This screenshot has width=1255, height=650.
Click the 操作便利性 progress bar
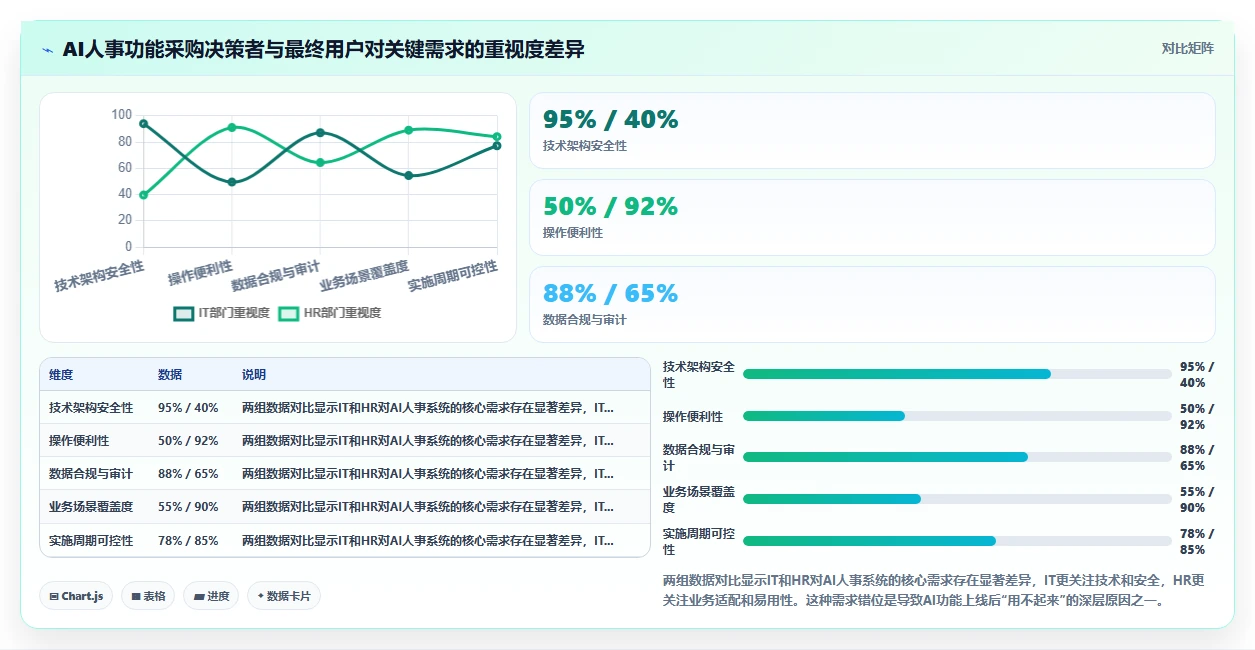[957, 416]
